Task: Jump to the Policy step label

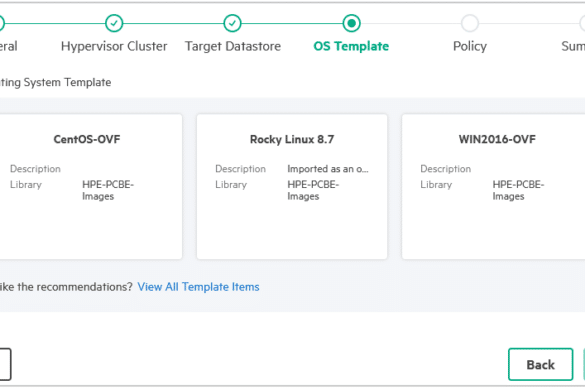Action: pos(470,46)
